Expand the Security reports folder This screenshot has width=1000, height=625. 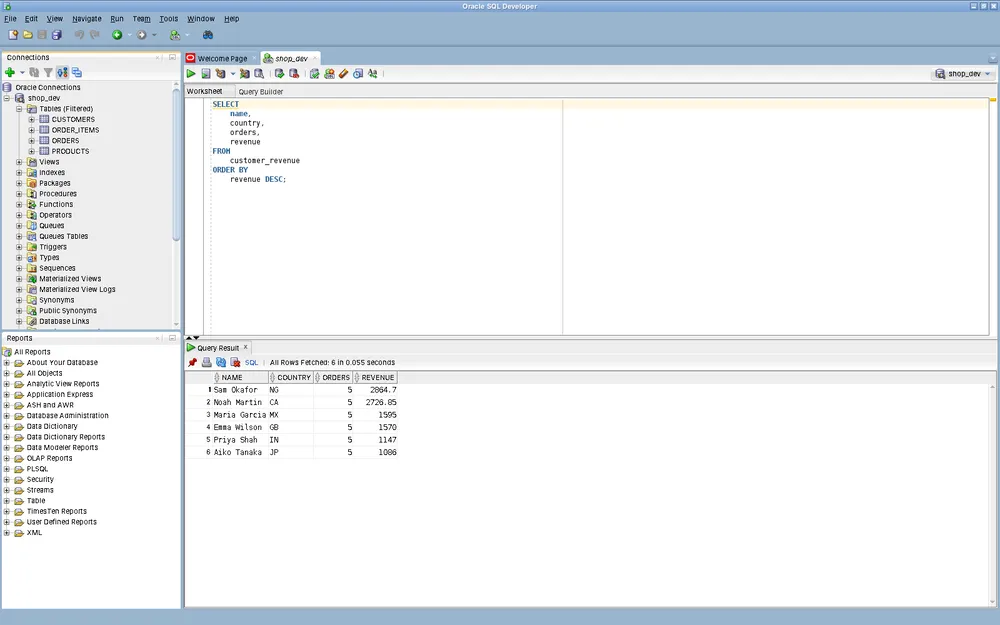[7, 480]
